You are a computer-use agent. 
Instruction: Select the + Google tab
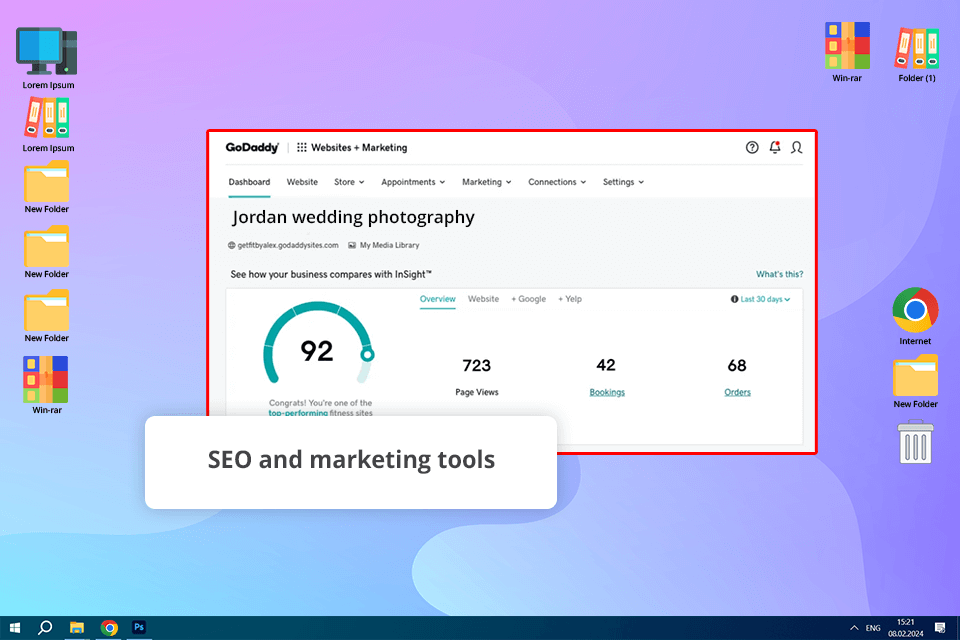pos(528,299)
